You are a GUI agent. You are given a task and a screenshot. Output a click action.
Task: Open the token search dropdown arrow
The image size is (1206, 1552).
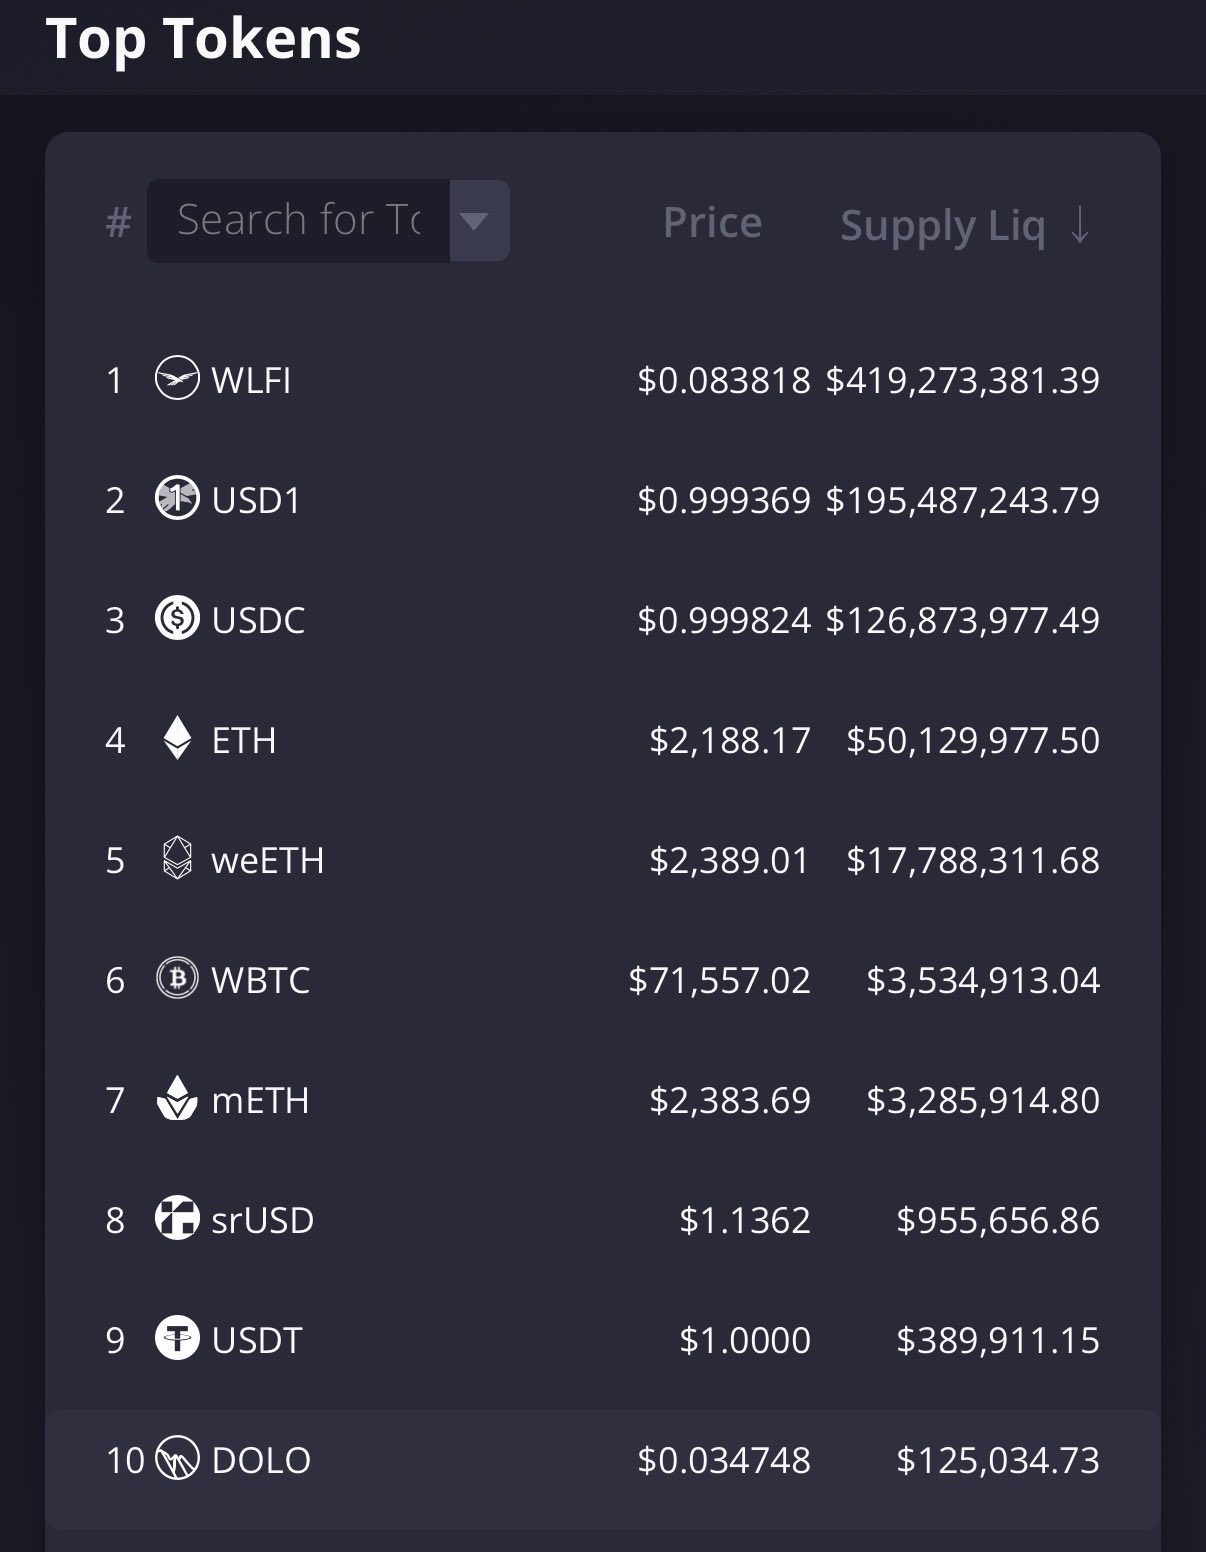479,221
